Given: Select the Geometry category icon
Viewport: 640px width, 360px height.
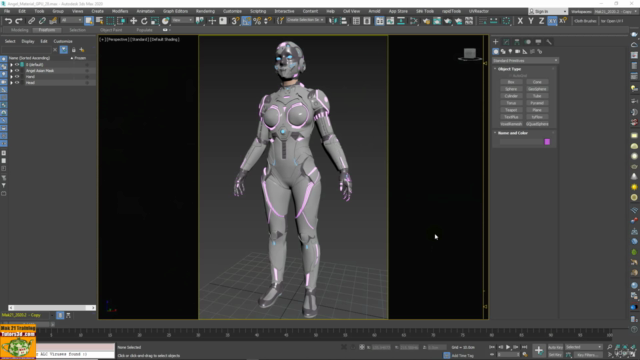Looking at the screenshot, I should coord(496,51).
